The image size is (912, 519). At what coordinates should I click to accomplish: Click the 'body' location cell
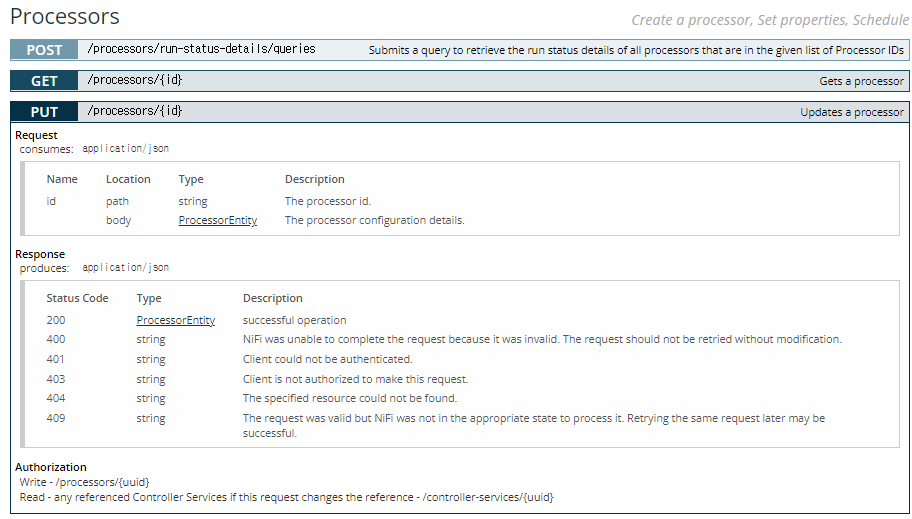(x=119, y=221)
